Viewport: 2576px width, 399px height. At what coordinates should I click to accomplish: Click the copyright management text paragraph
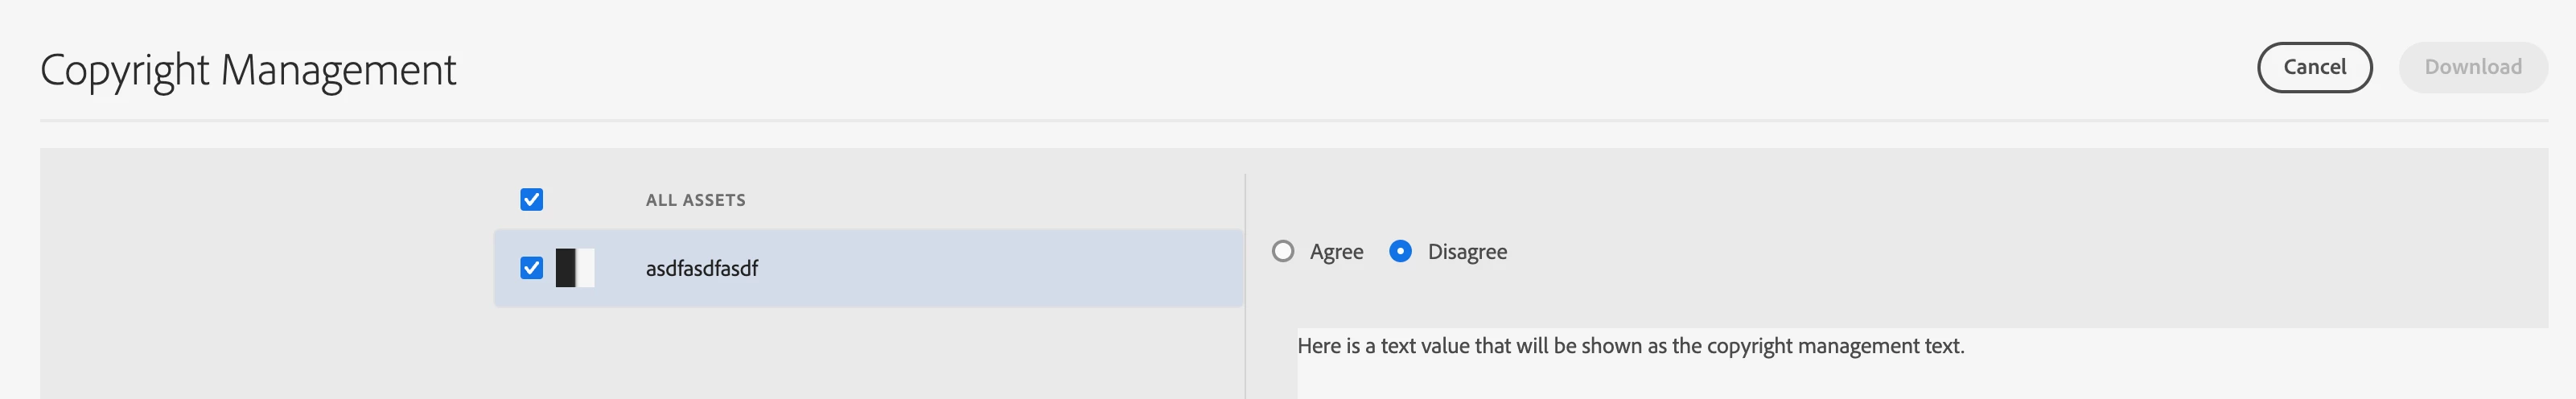[1630, 346]
